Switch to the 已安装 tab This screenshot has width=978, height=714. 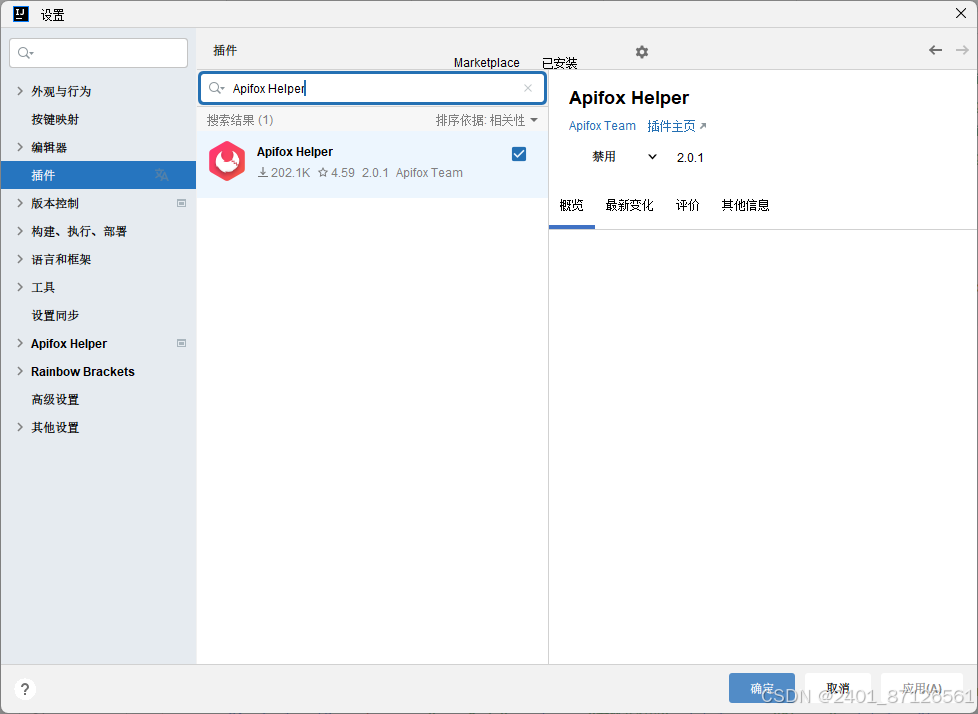pos(559,63)
